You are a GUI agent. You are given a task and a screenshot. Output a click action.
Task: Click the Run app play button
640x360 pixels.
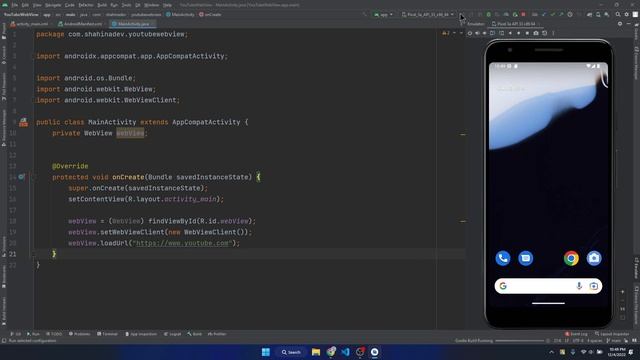pos(461,14)
